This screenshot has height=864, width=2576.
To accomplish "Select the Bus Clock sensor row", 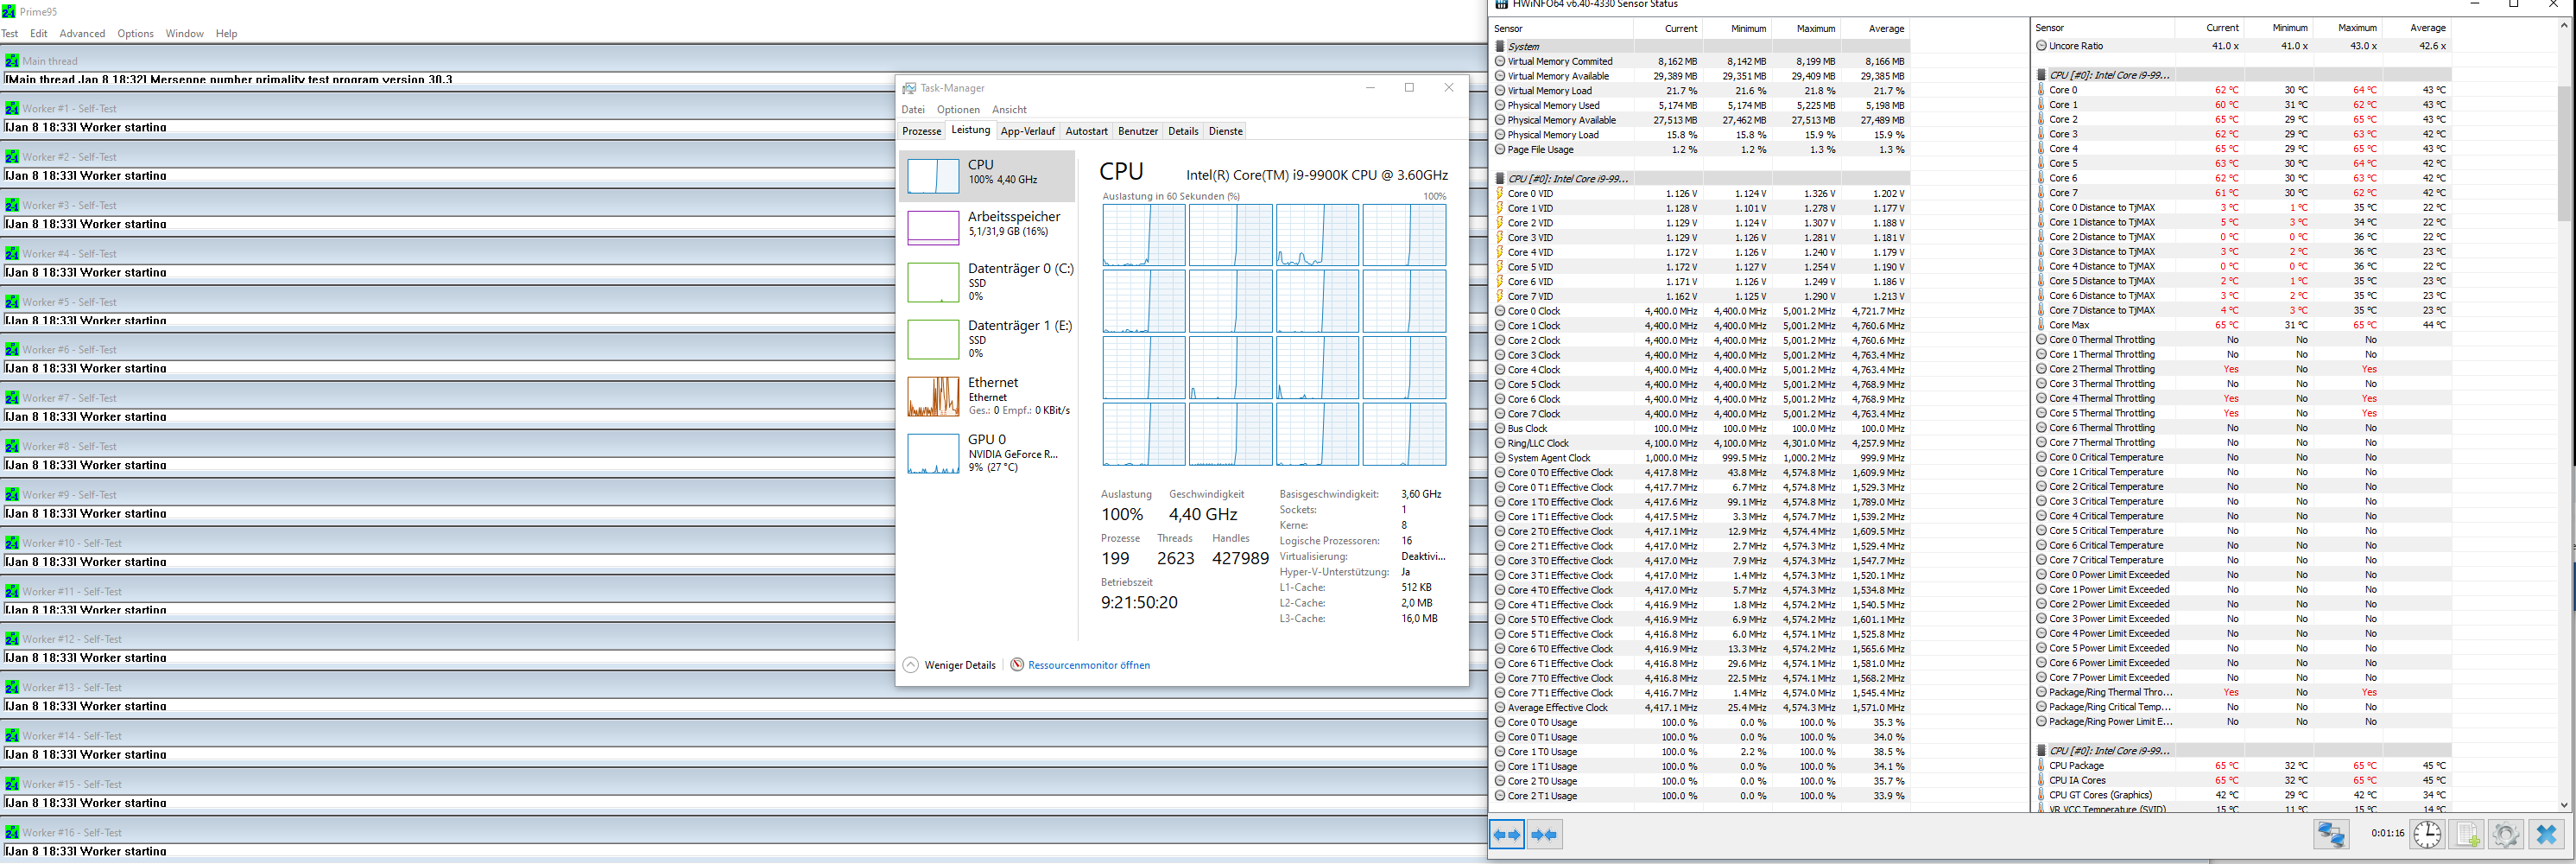I will pyautogui.click(x=1701, y=429).
